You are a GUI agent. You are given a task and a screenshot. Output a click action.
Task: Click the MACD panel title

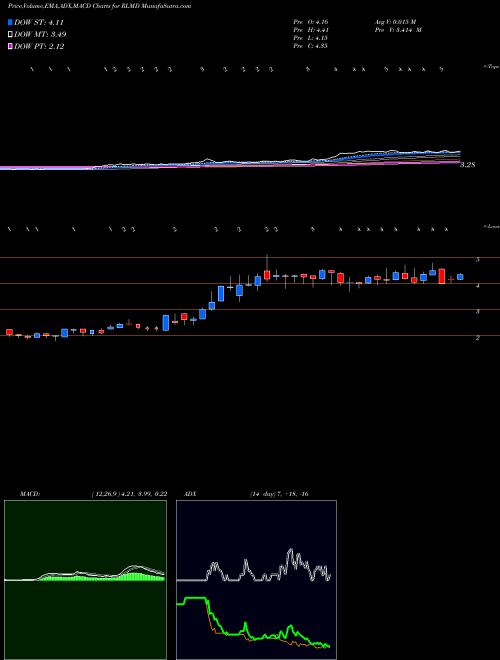(x=30, y=494)
